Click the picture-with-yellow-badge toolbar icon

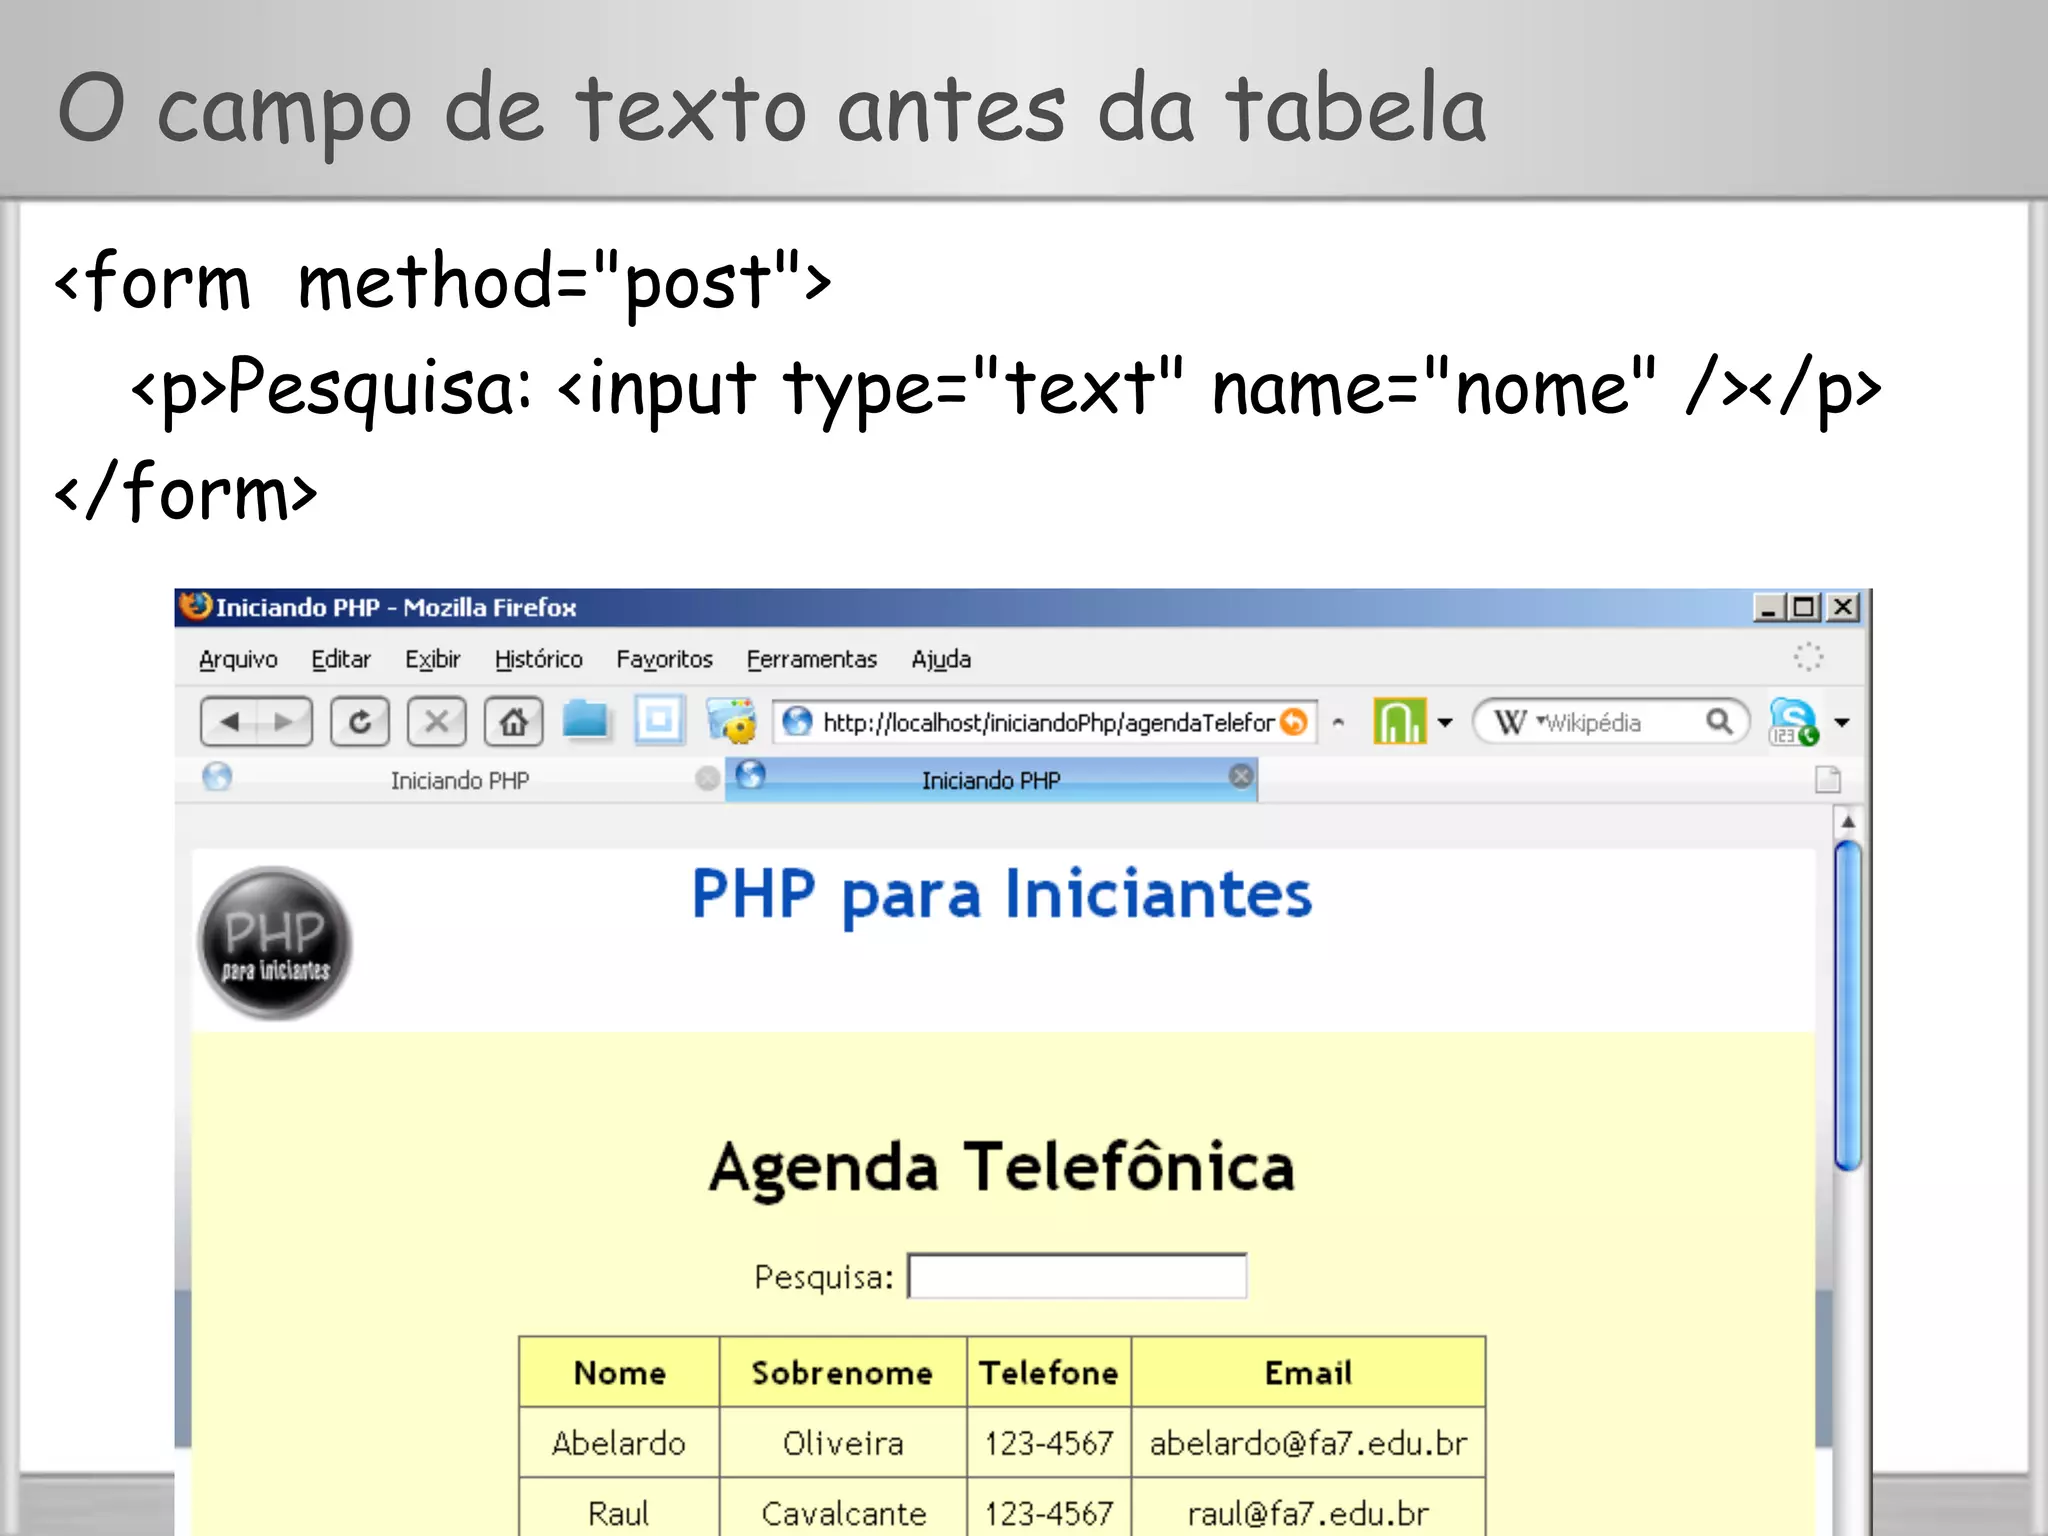(732, 721)
